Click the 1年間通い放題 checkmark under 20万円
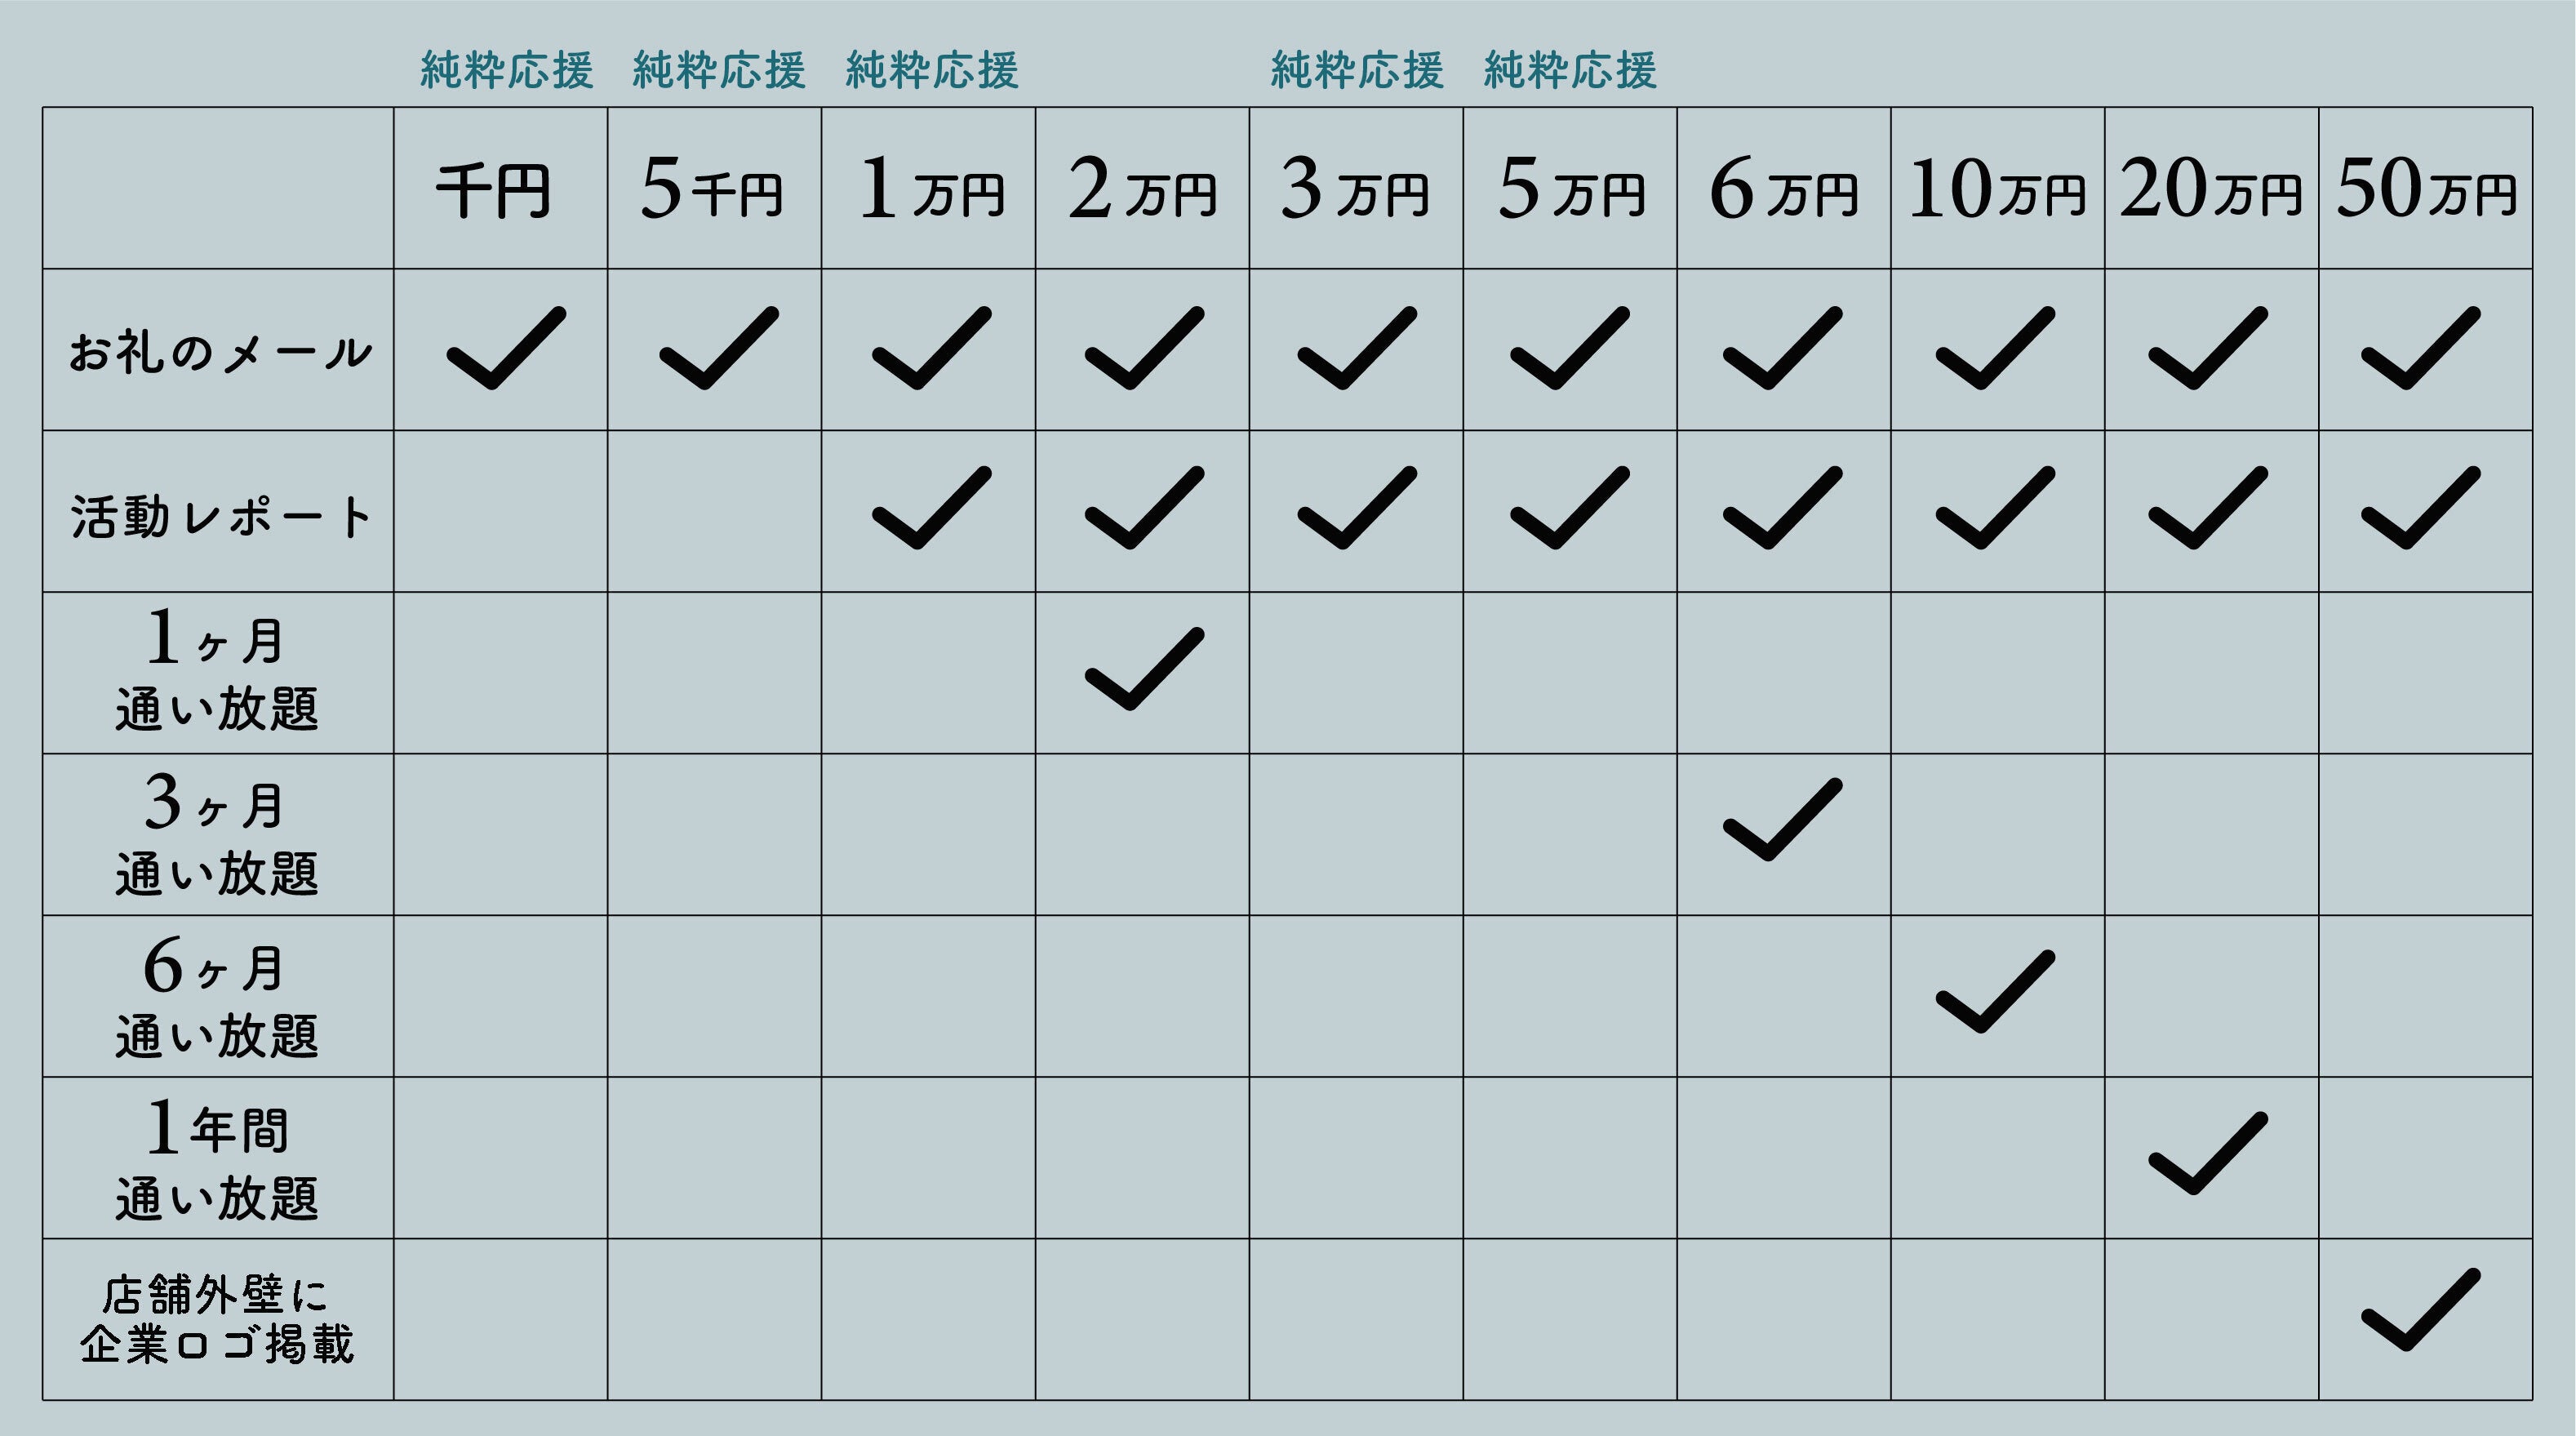The height and width of the screenshot is (1436, 2576). 2208,1154
